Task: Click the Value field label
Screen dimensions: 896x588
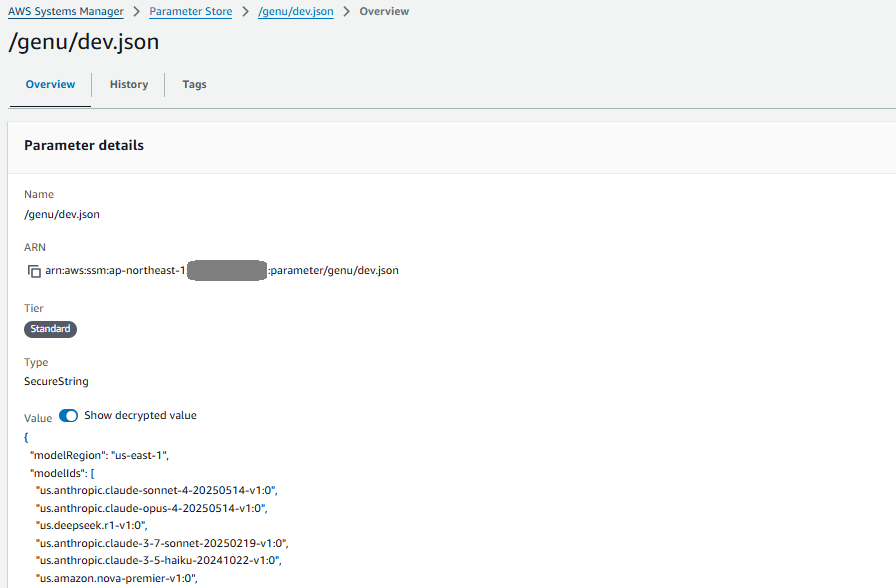Action: coord(38,418)
